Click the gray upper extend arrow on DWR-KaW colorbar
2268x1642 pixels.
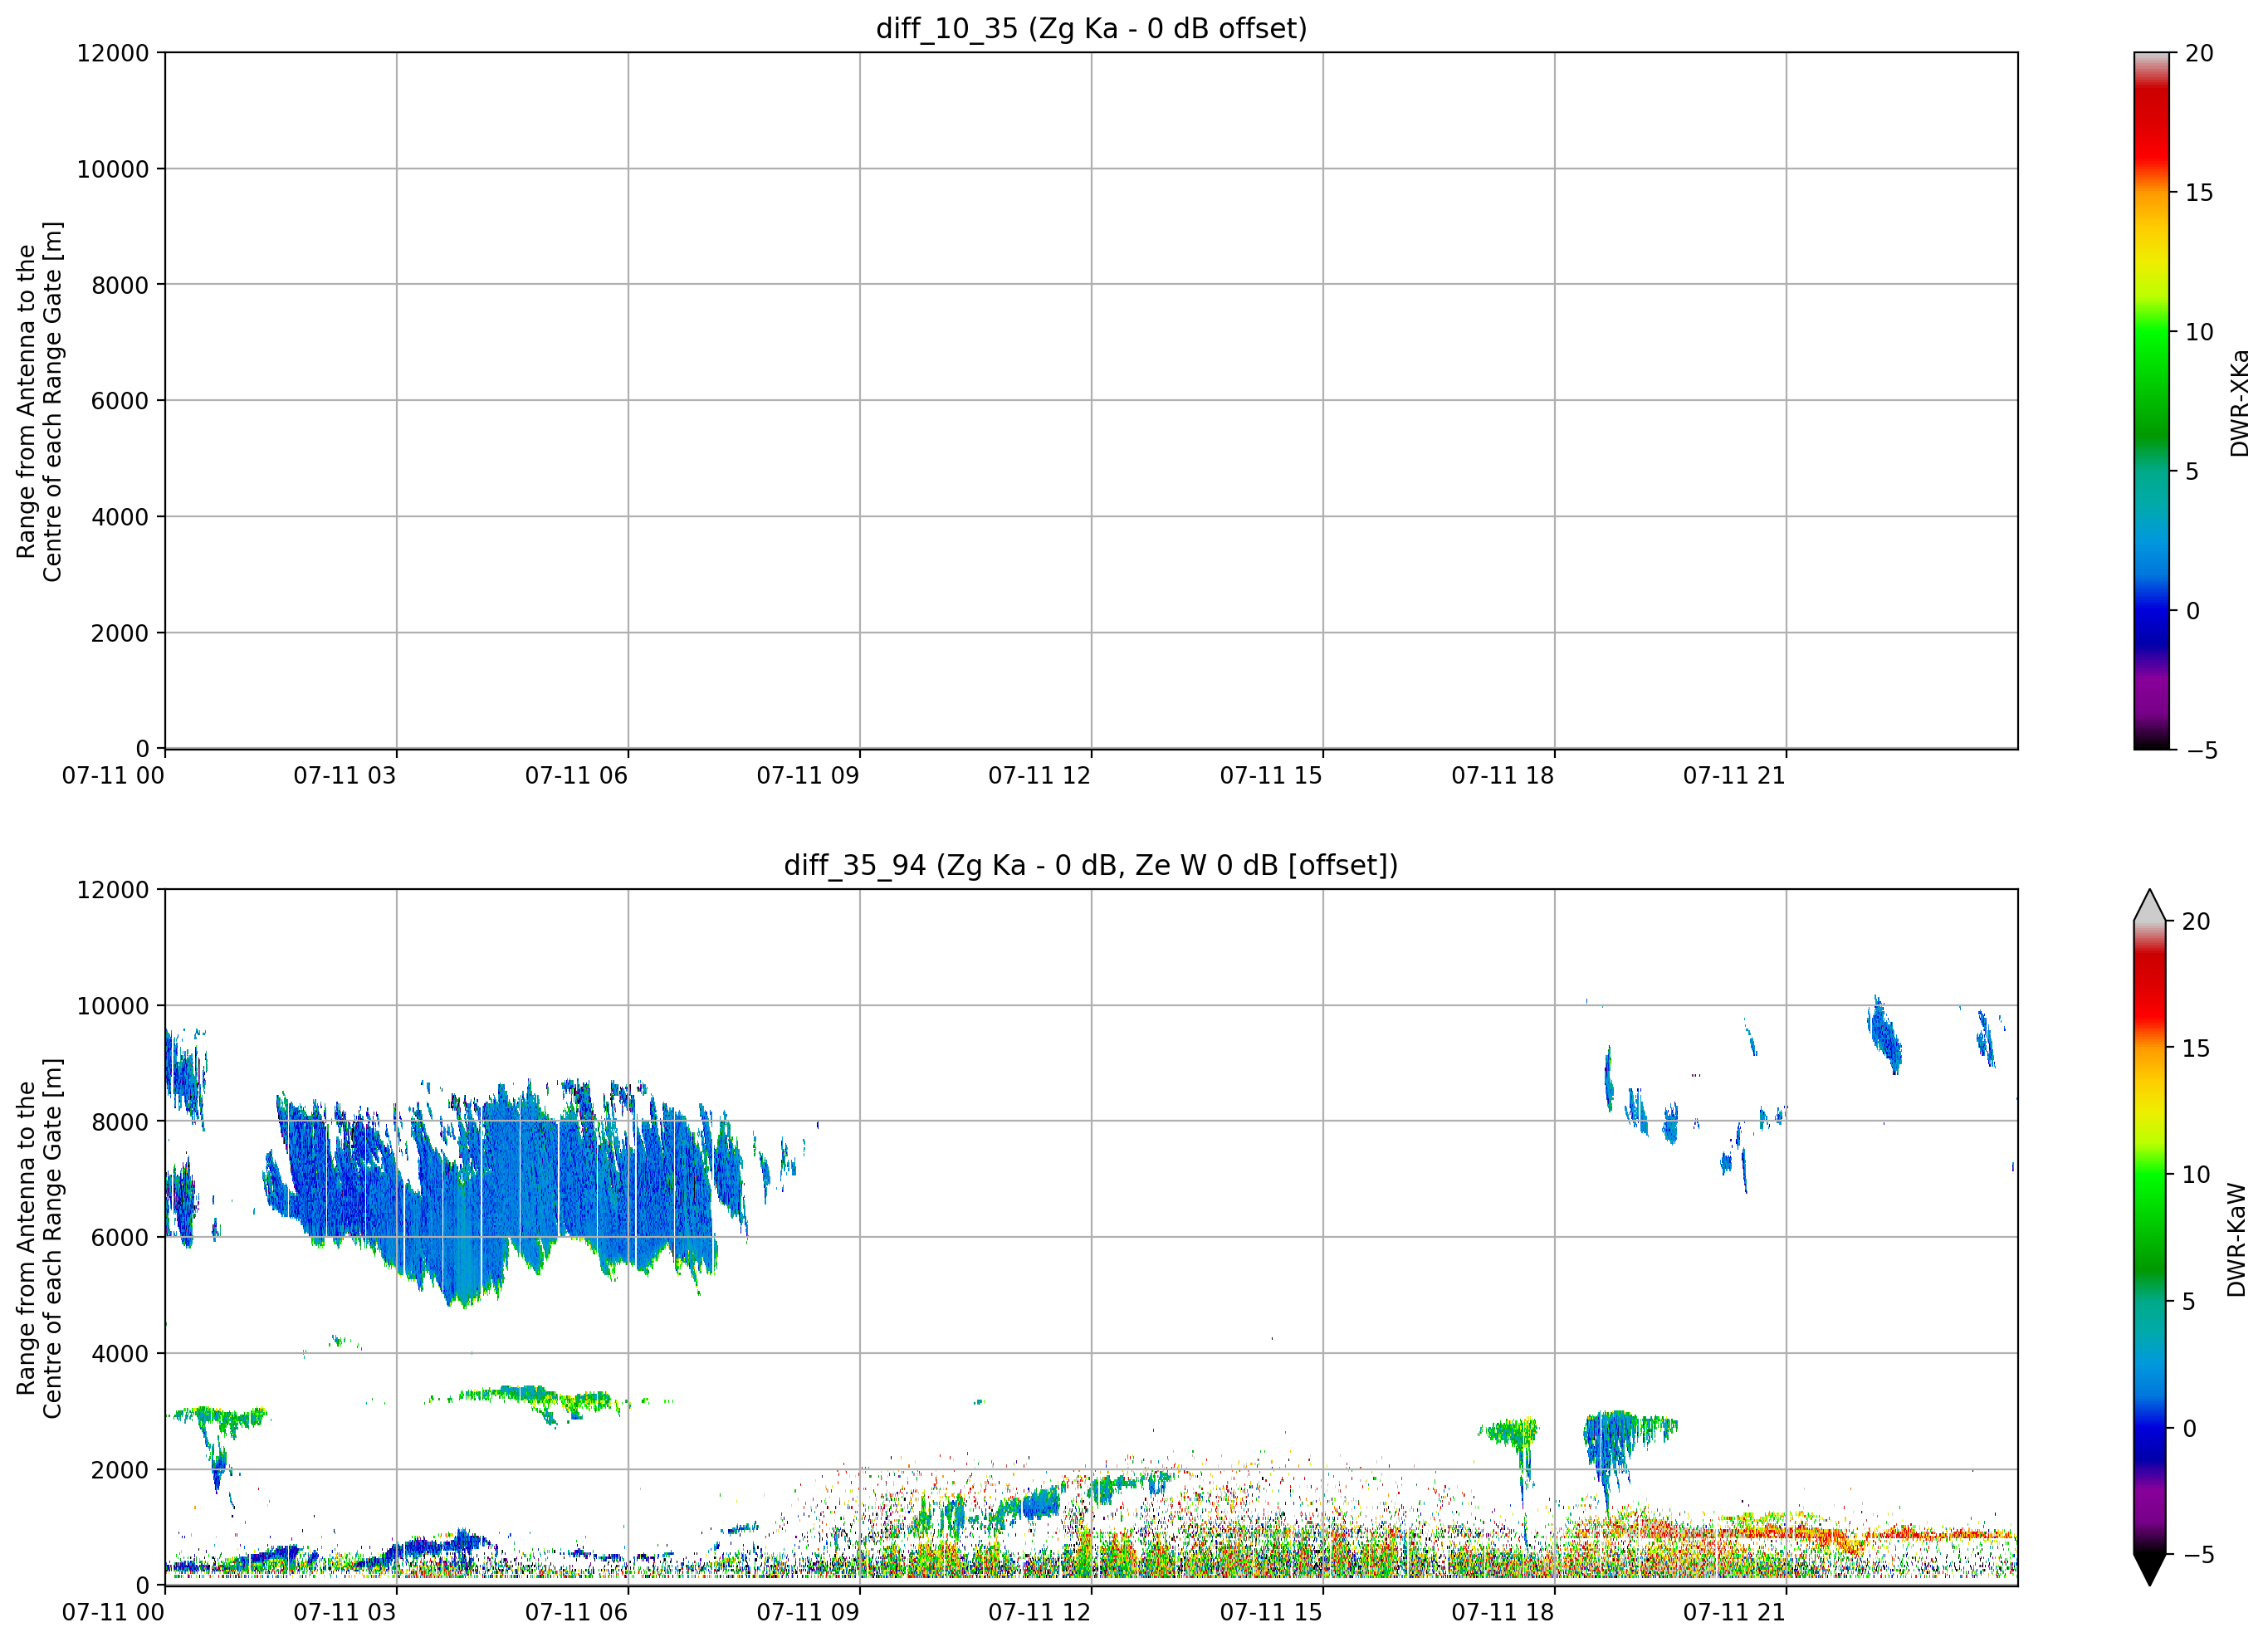click(x=2149, y=905)
